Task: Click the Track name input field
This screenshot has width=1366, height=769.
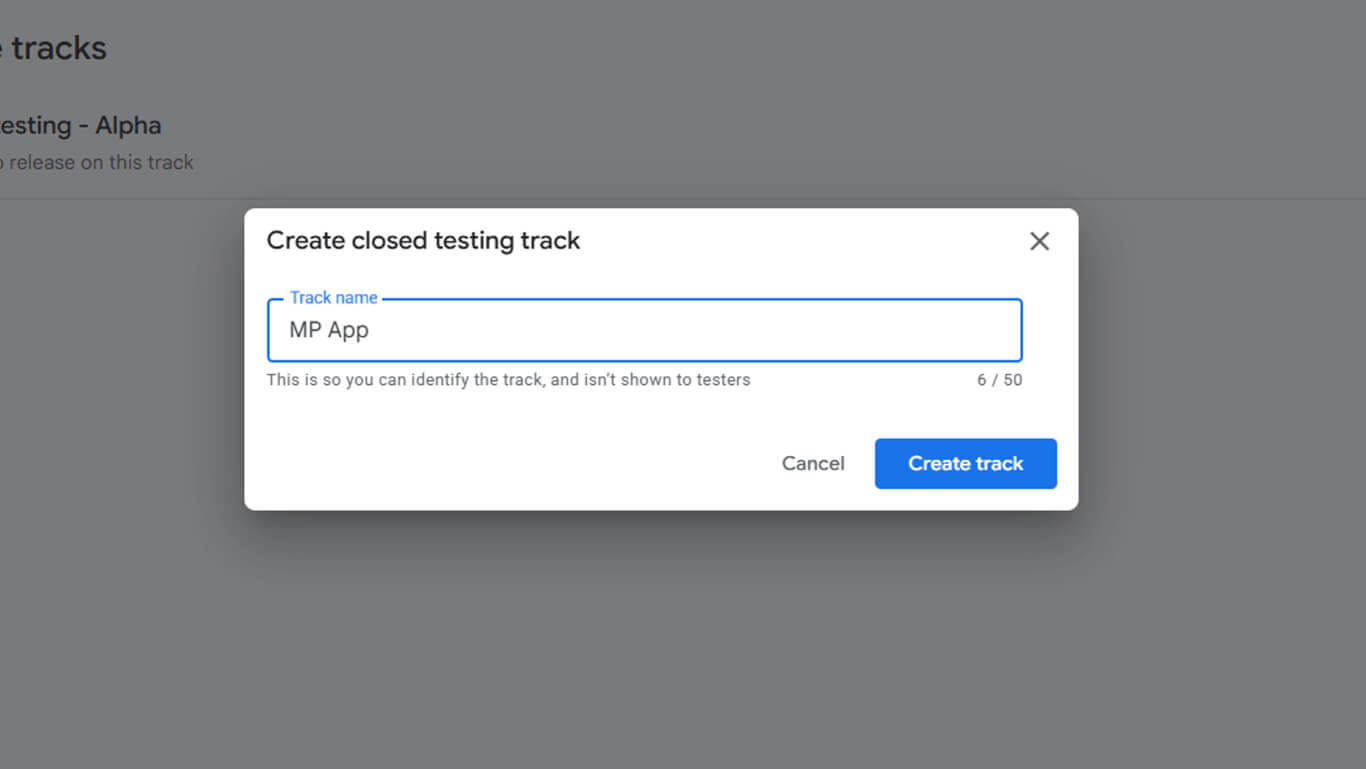Action: tap(644, 330)
